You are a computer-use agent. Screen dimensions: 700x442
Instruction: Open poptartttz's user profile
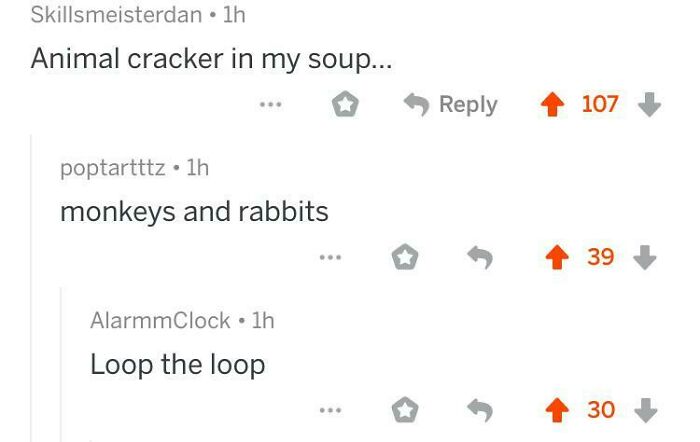tap(112, 168)
